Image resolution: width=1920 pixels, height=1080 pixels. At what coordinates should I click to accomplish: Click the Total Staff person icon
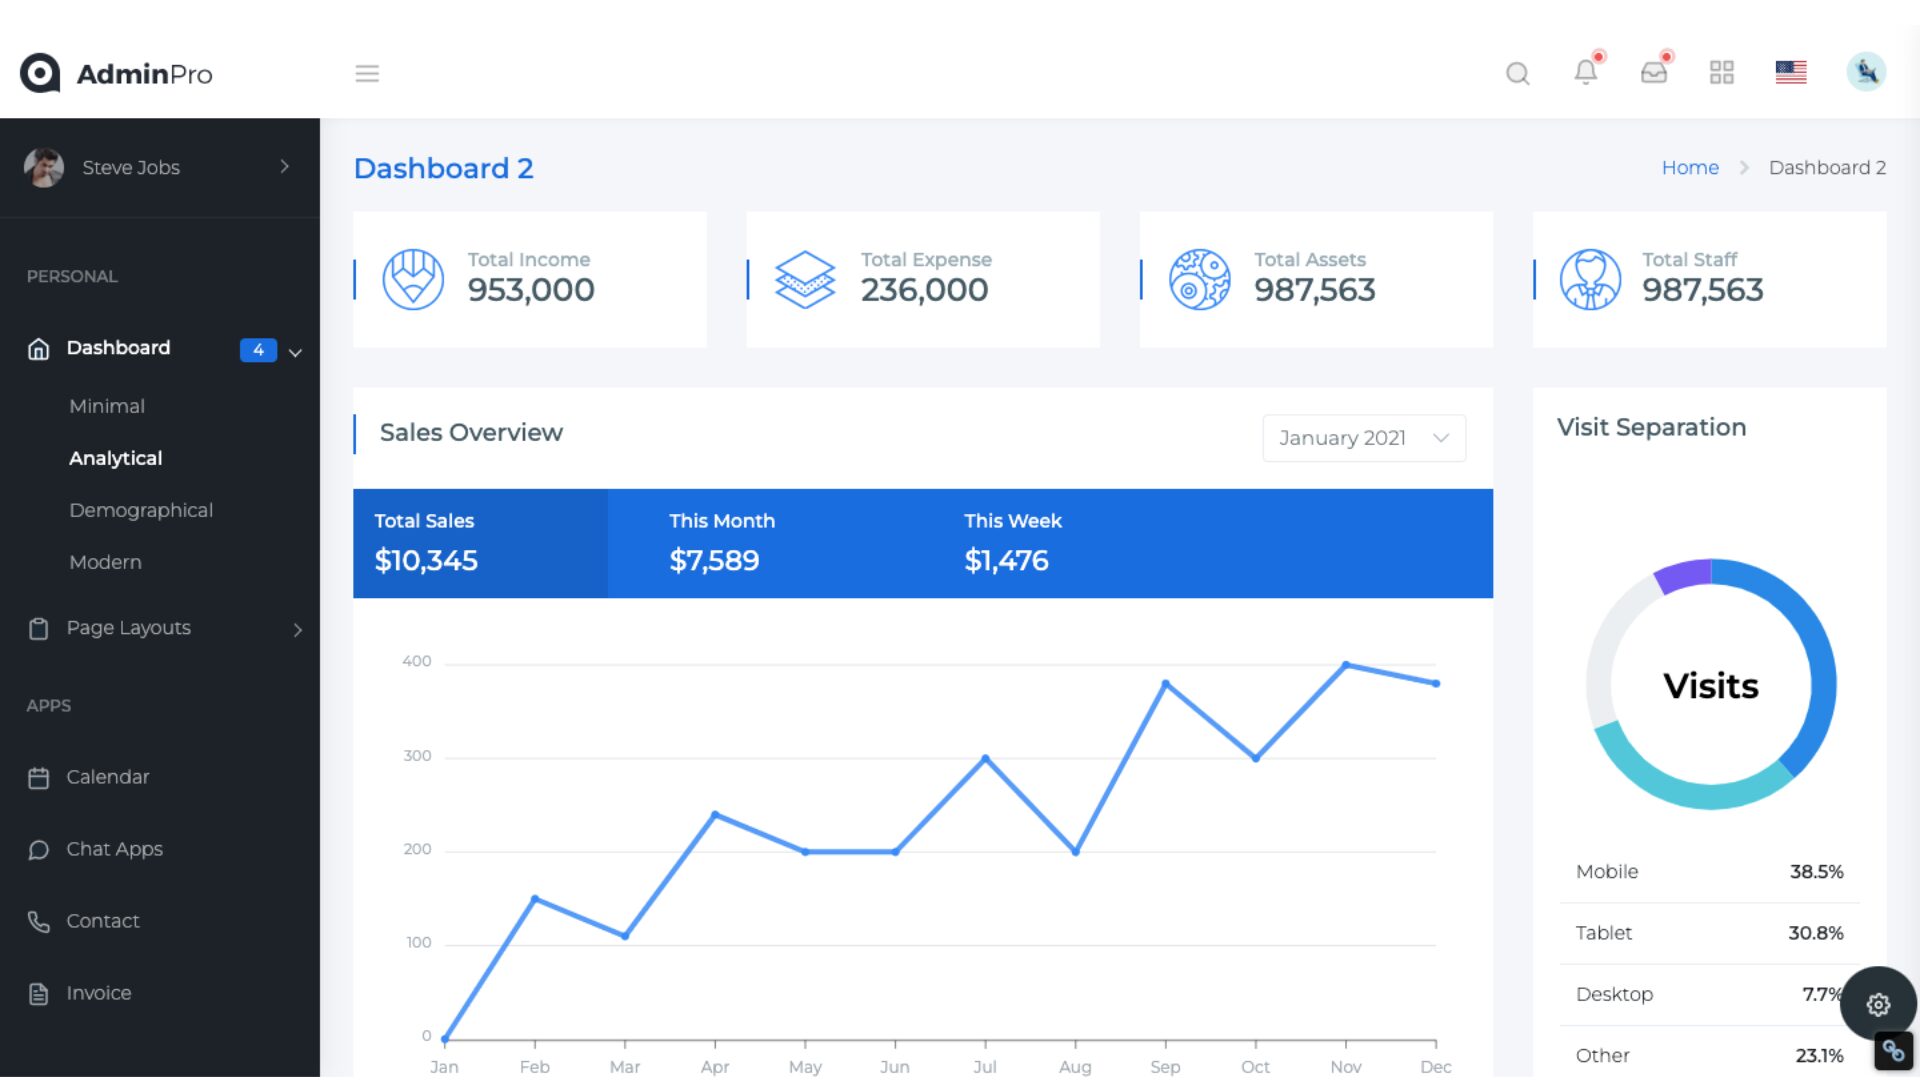pyautogui.click(x=1590, y=279)
